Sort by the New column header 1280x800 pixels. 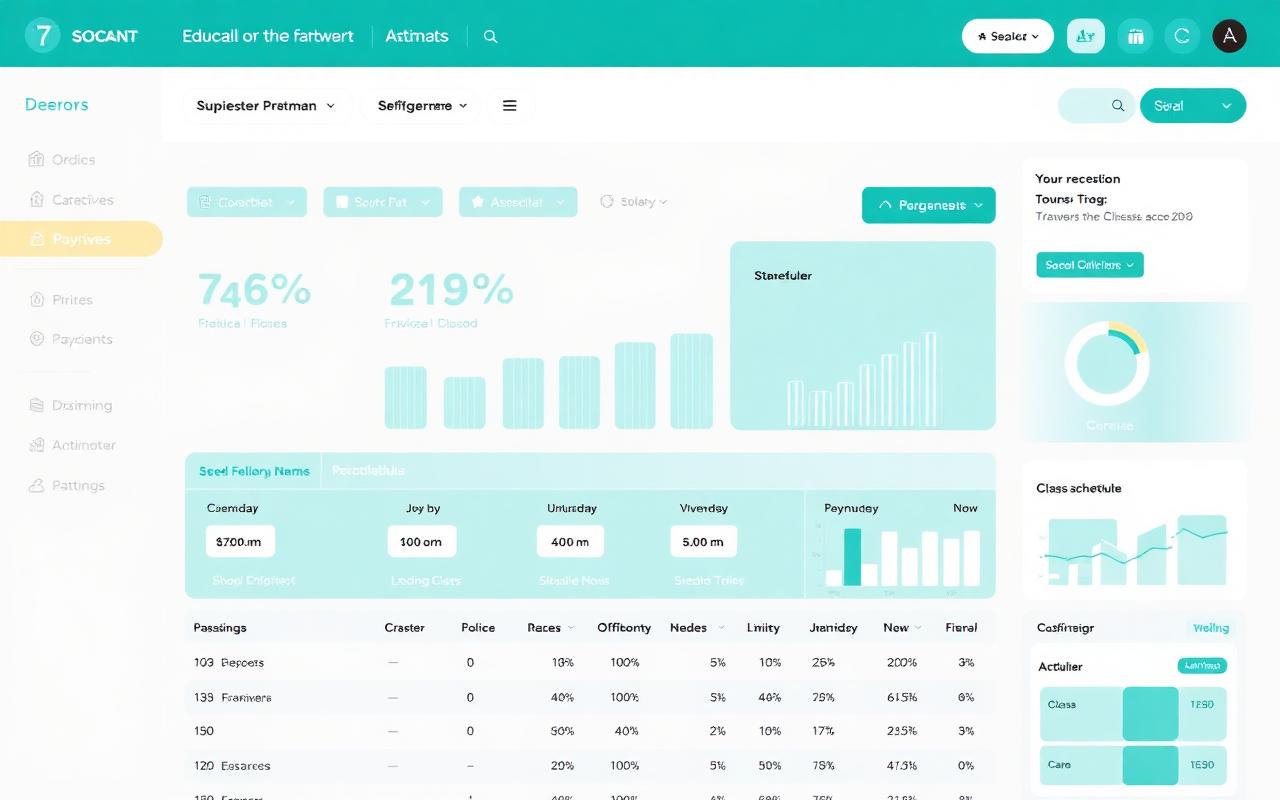902,628
